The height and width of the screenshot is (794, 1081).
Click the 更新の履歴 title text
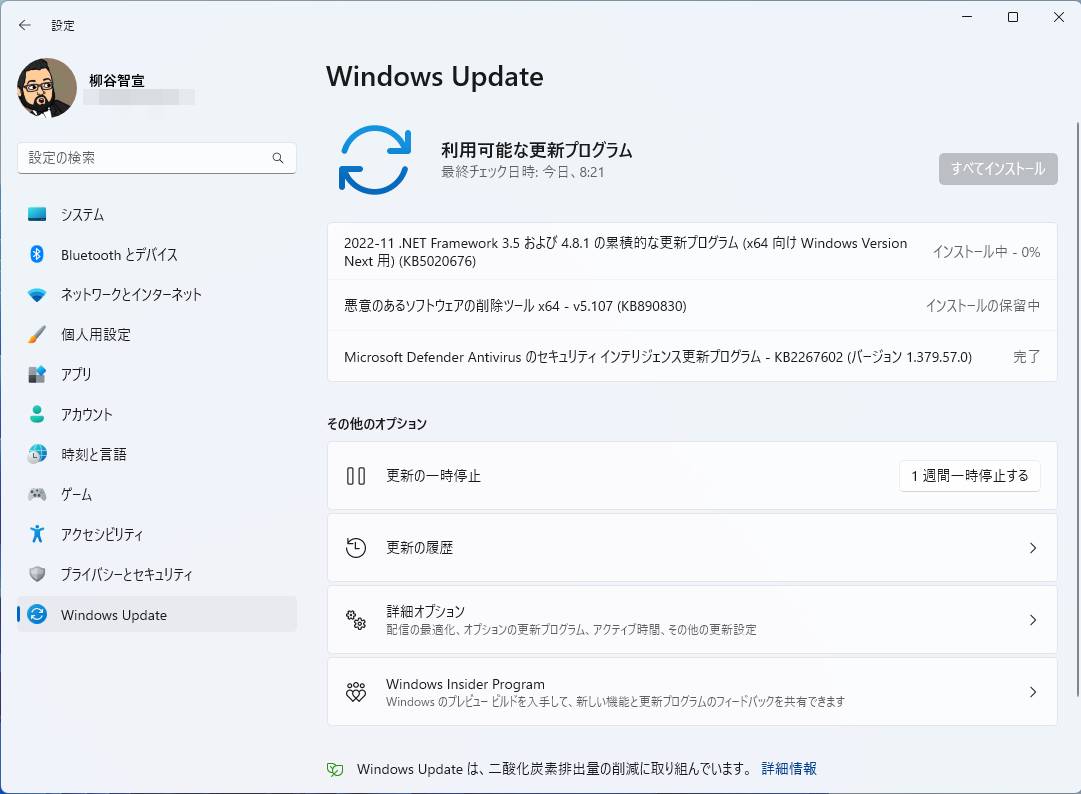pos(419,548)
